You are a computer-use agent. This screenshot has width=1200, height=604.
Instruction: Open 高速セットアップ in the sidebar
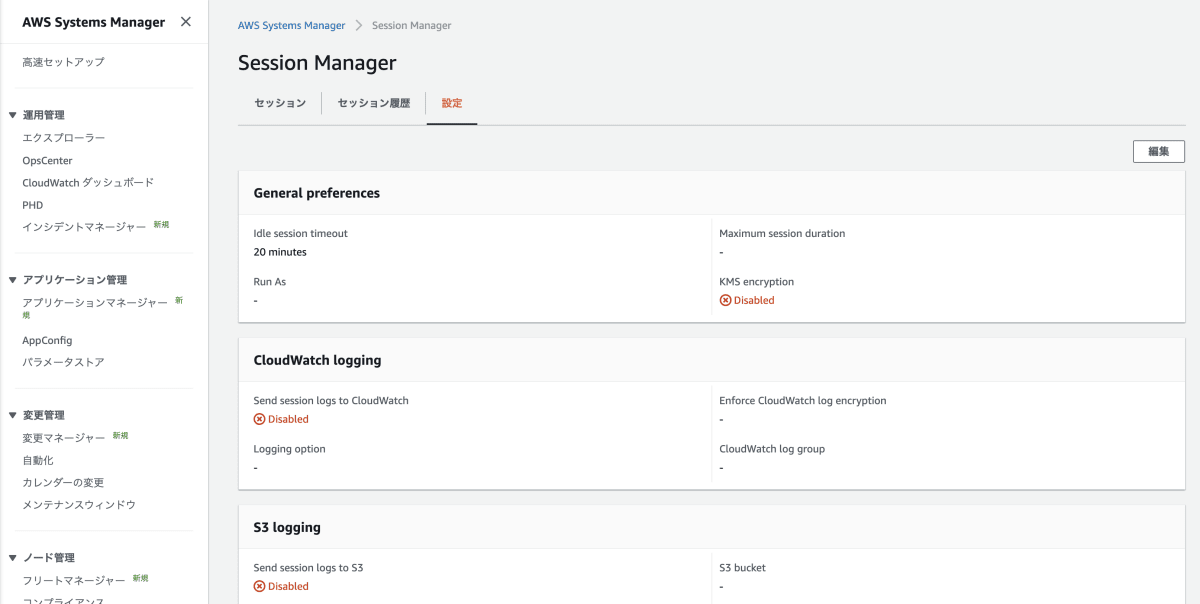(x=63, y=62)
